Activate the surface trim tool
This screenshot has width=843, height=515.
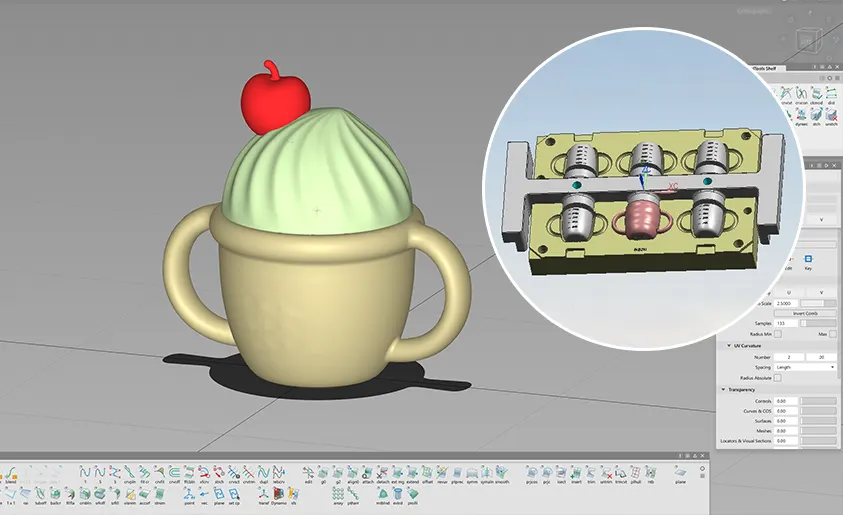pyautogui.click(x=591, y=475)
